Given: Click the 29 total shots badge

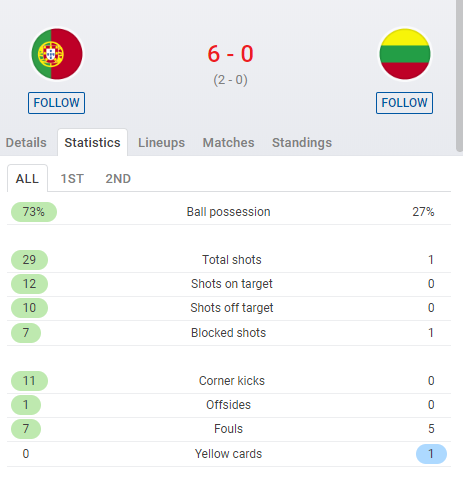Looking at the screenshot, I should point(29,260).
